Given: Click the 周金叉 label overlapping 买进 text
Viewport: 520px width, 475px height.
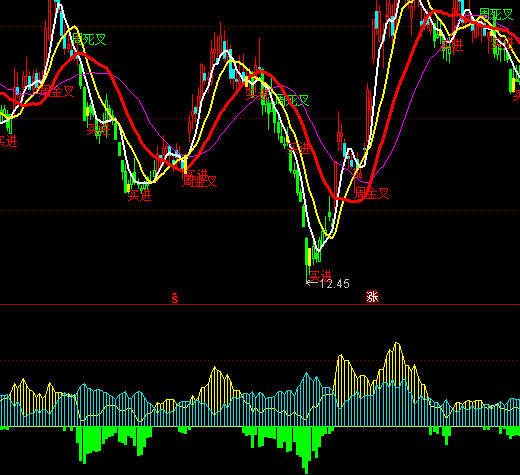Looking at the screenshot, I should coord(200,181).
